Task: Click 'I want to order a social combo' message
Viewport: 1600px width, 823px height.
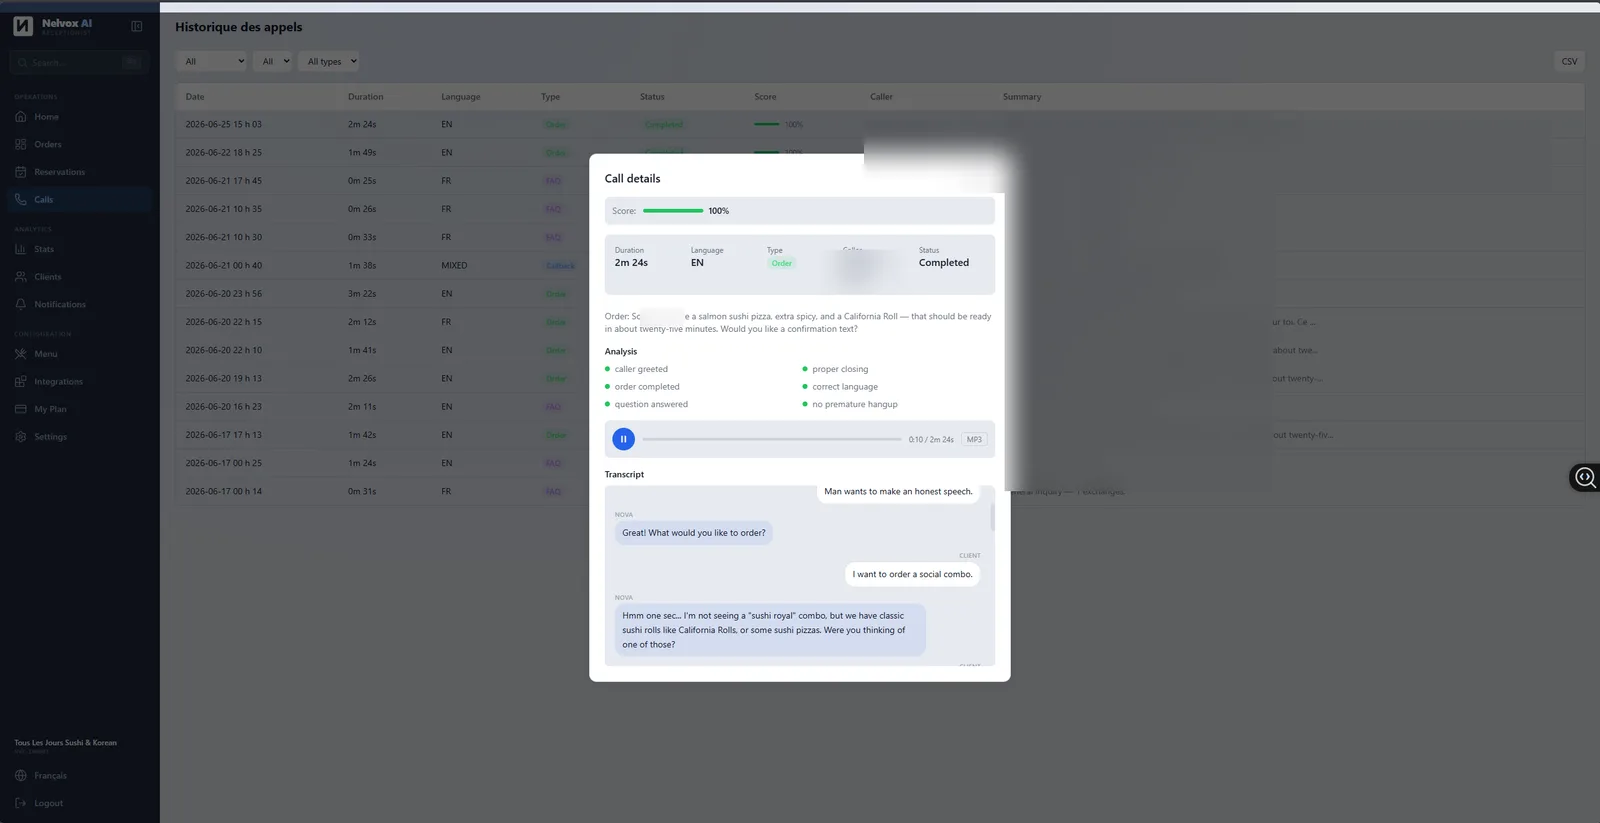Action: click(912, 574)
